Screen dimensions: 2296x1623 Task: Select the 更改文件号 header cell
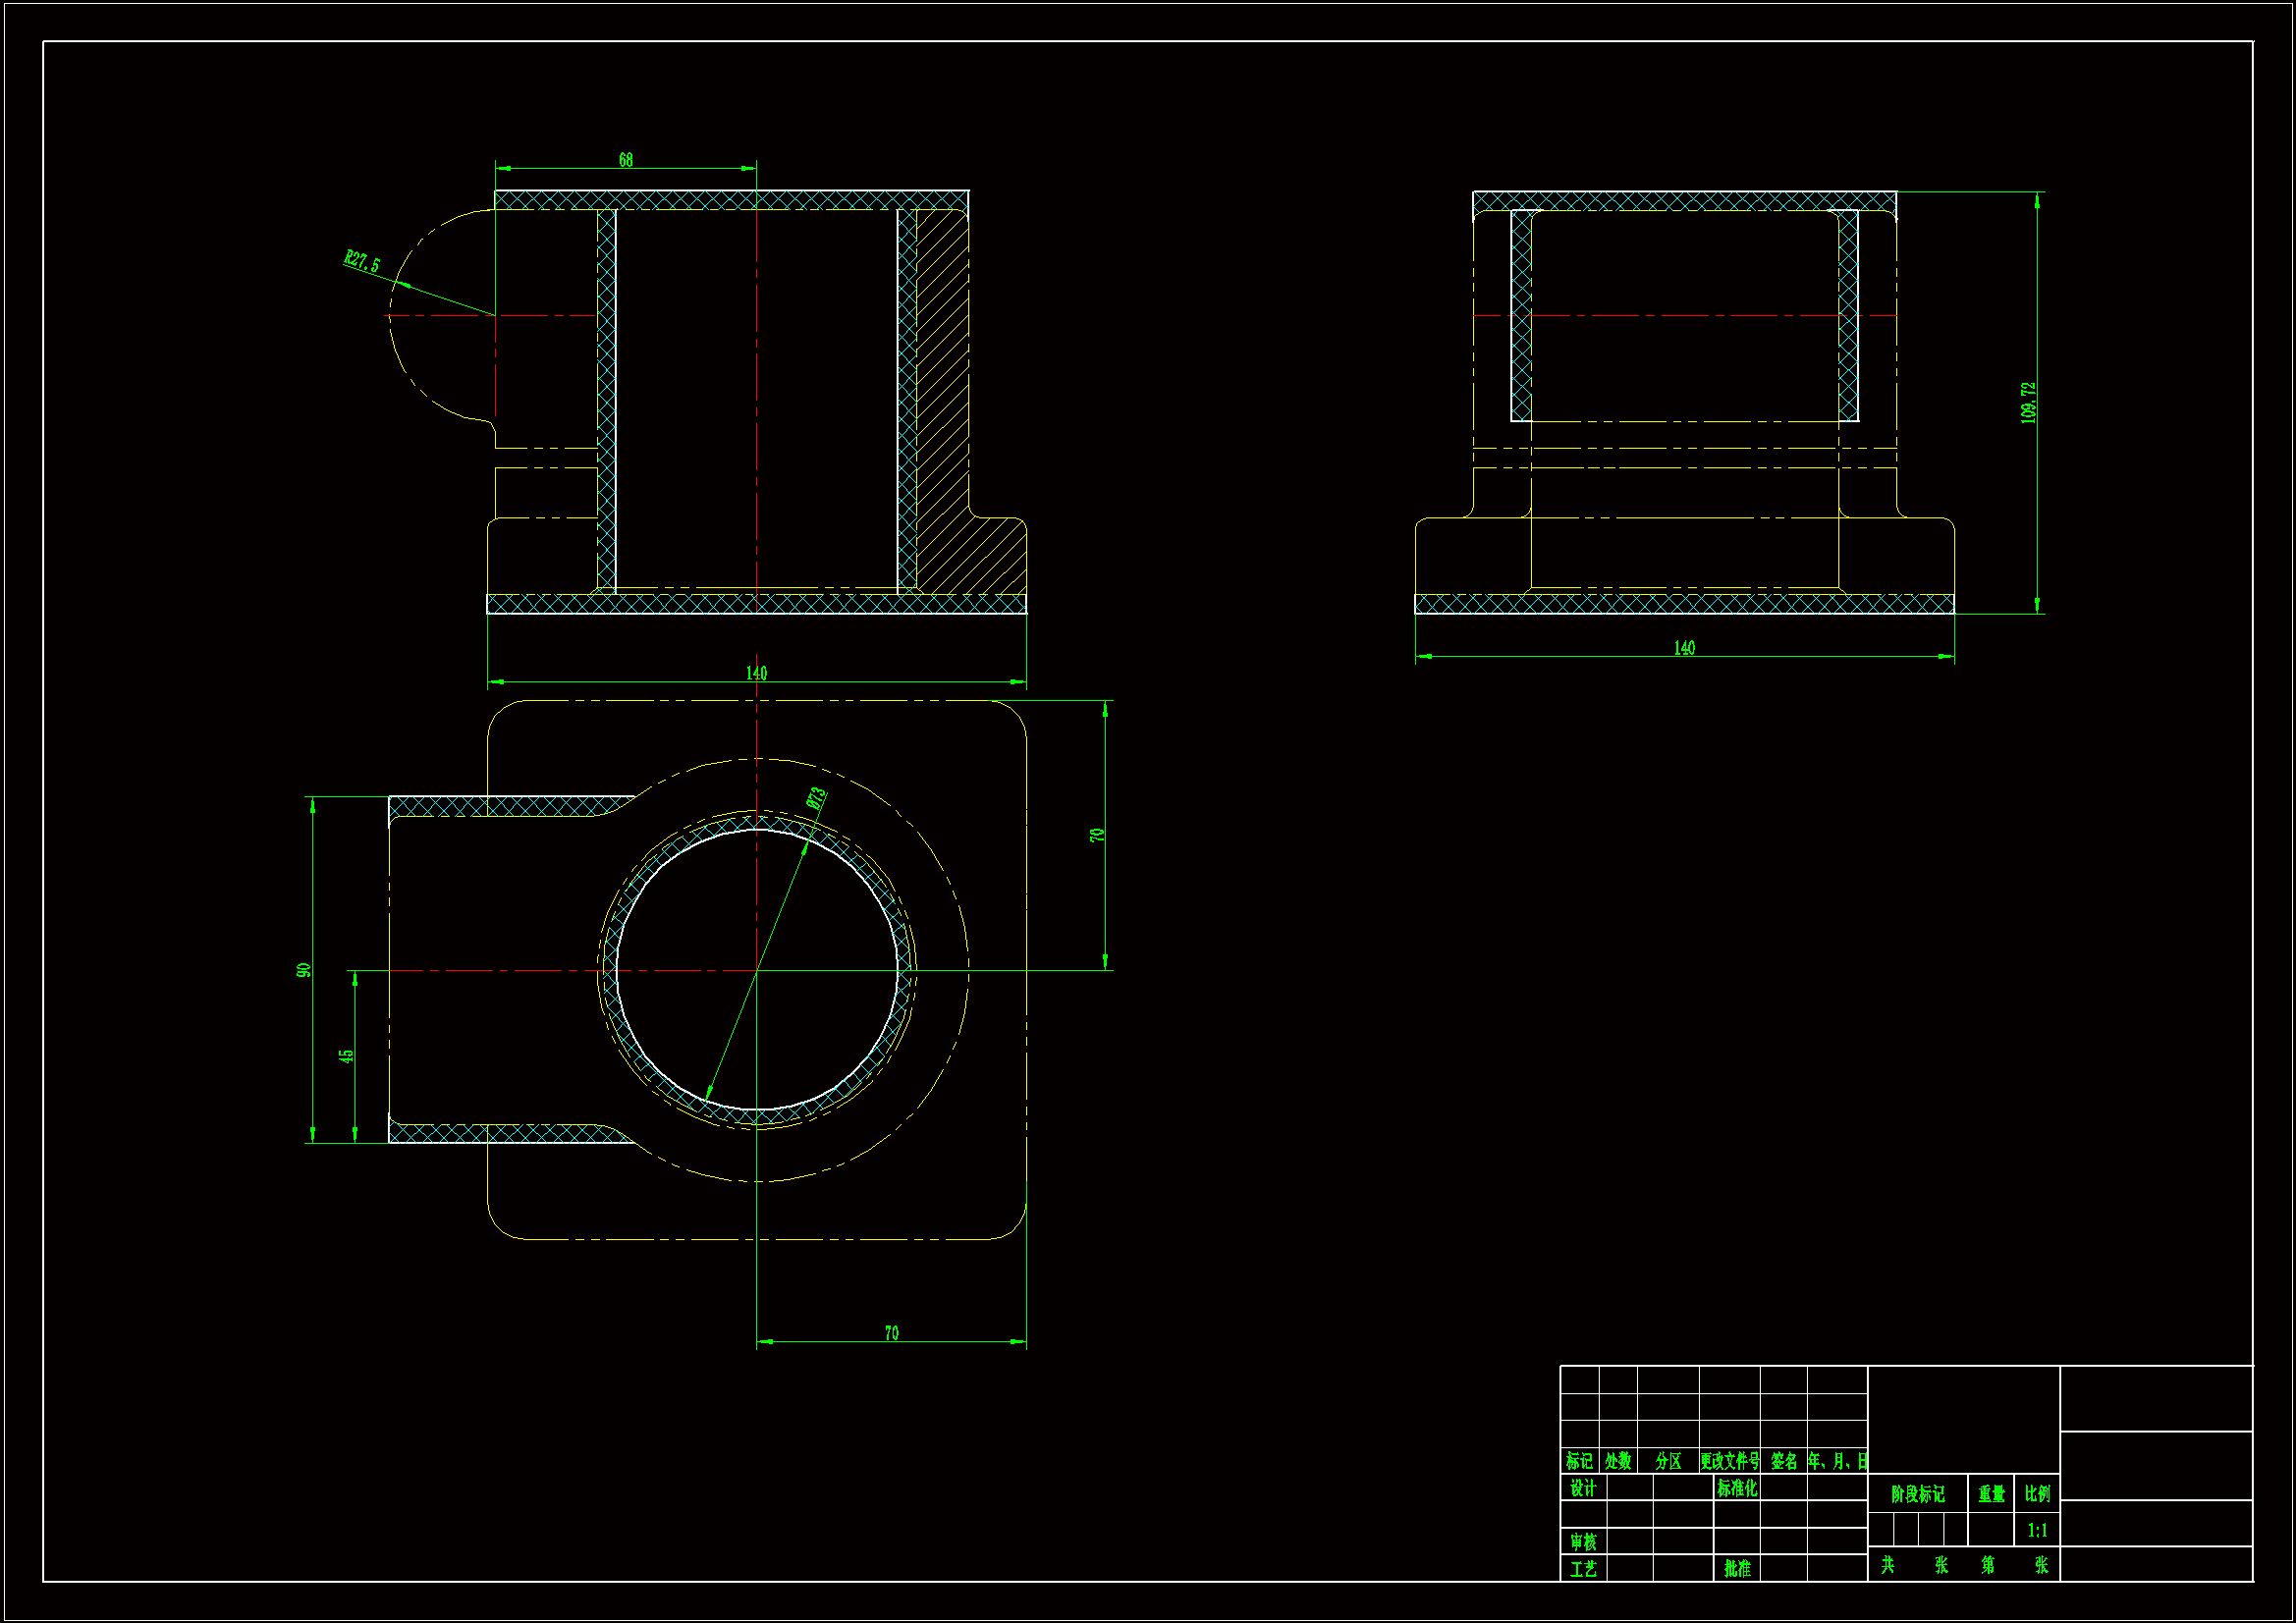[1729, 1461]
